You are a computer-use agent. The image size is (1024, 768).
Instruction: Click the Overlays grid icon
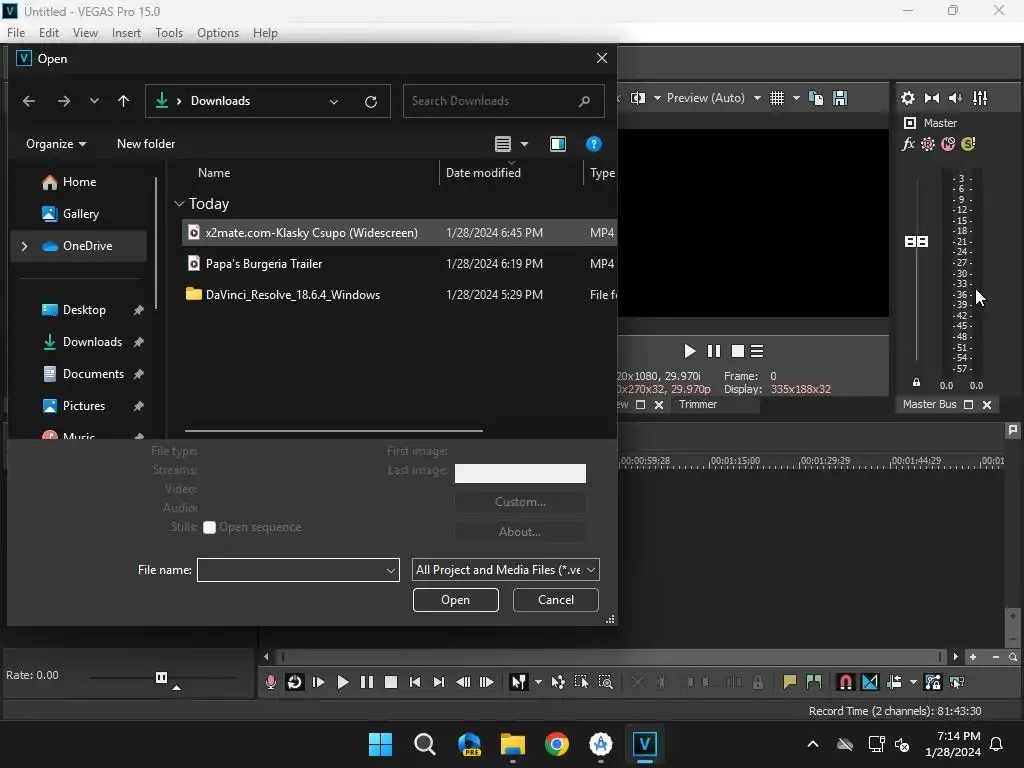click(776, 98)
